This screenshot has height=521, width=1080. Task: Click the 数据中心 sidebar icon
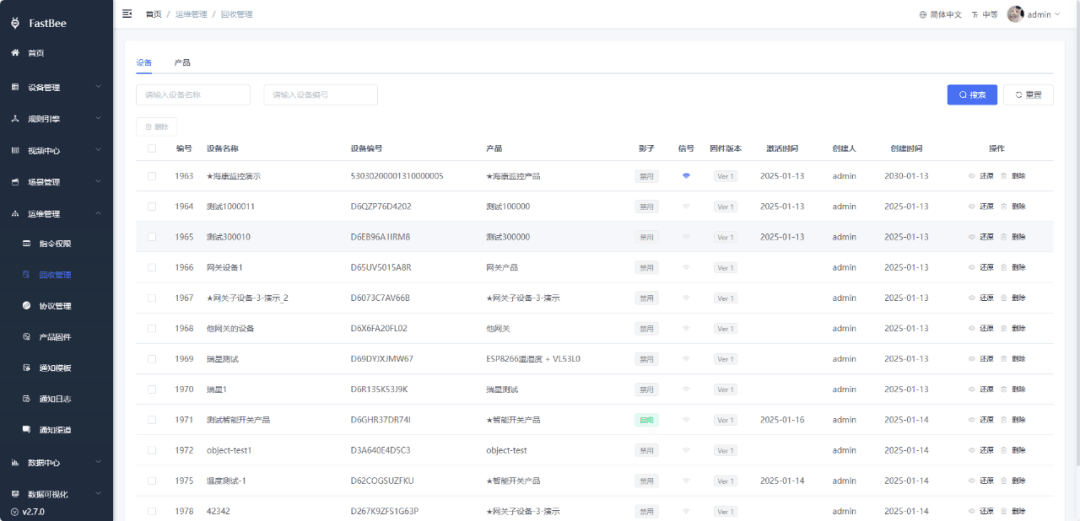point(15,462)
